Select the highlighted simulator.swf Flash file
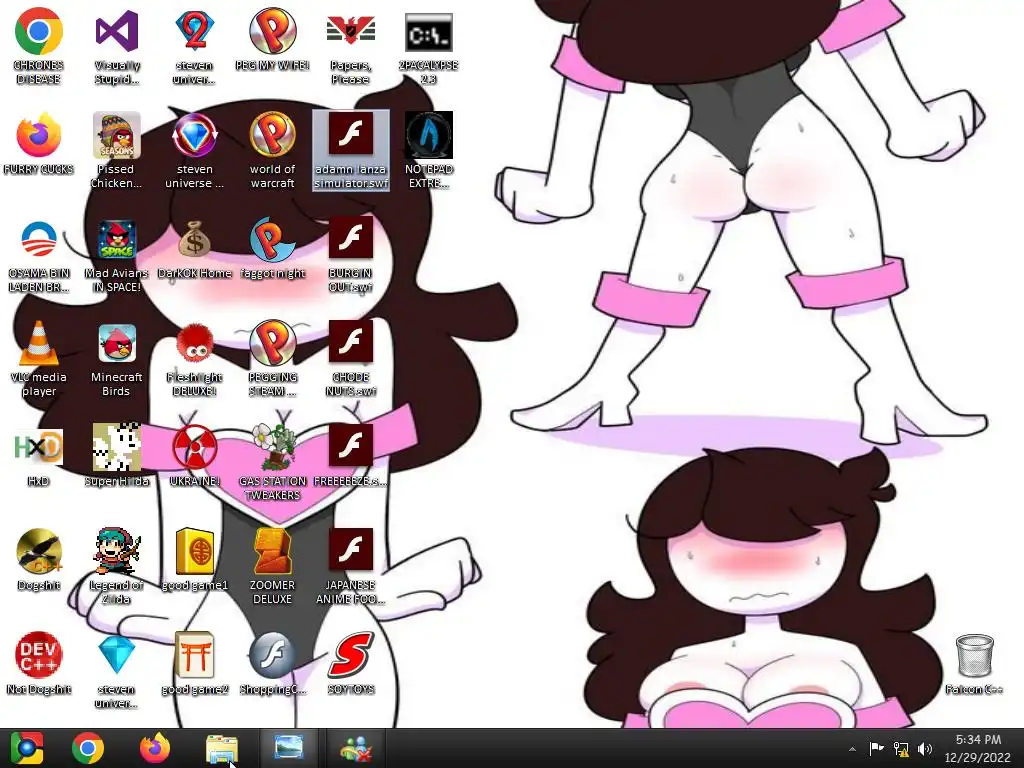This screenshot has height=768, width=1024. click(x=351, y=150)
